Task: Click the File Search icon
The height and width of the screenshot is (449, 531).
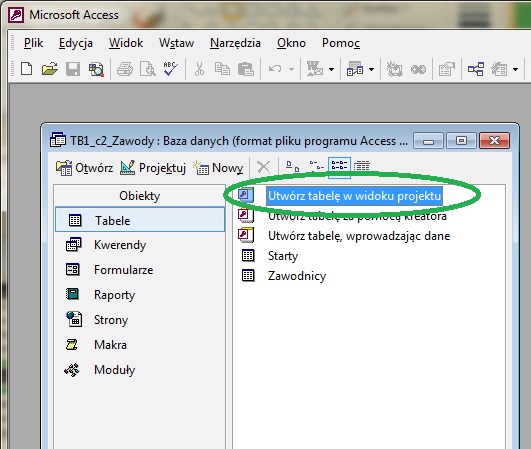Action: coord(96,69)
